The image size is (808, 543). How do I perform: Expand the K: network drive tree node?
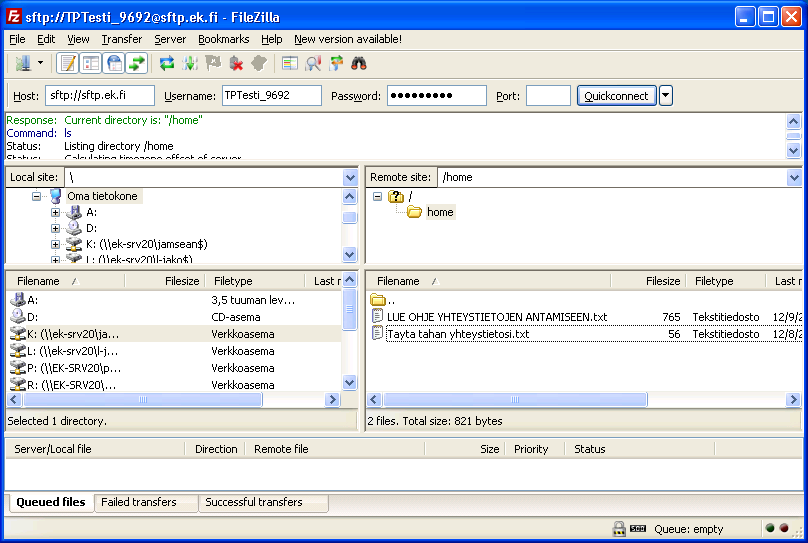click(55, 244)
